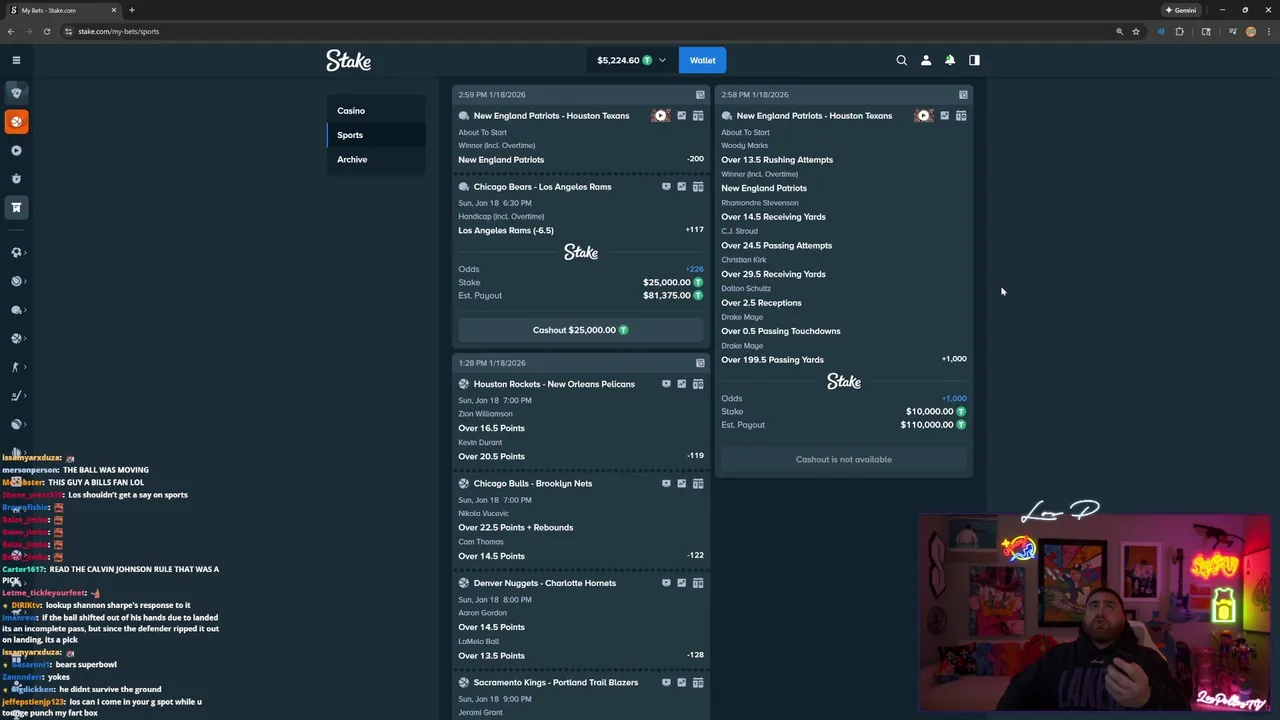Open the Gemini button in Chrome
Image resolution: width=1280 pixels, height=720 pixels.
coord(1181,10)
